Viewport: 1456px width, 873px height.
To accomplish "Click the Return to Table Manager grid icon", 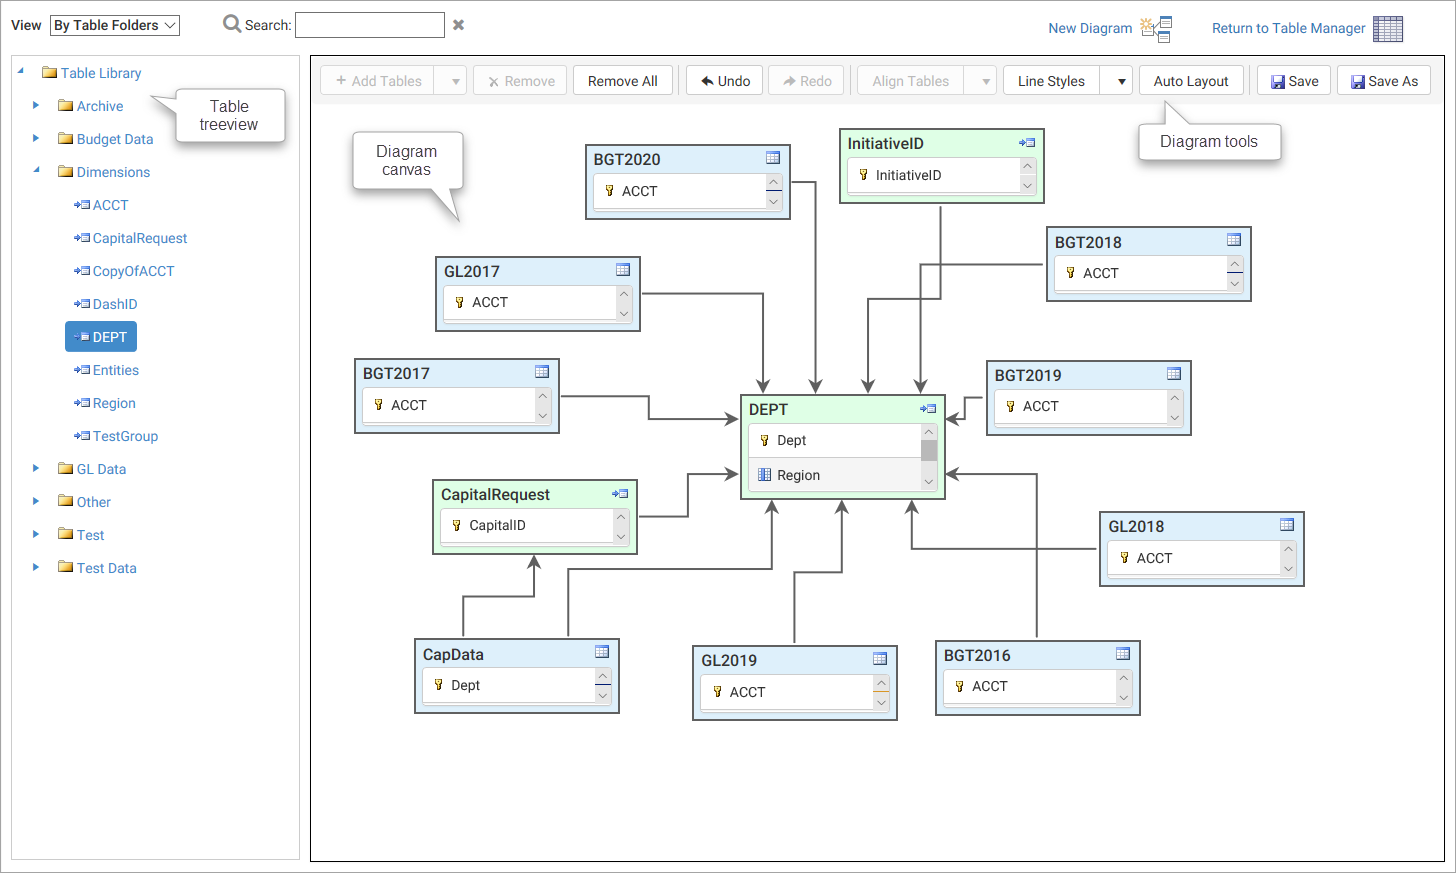I will (x=1390, y=28).
